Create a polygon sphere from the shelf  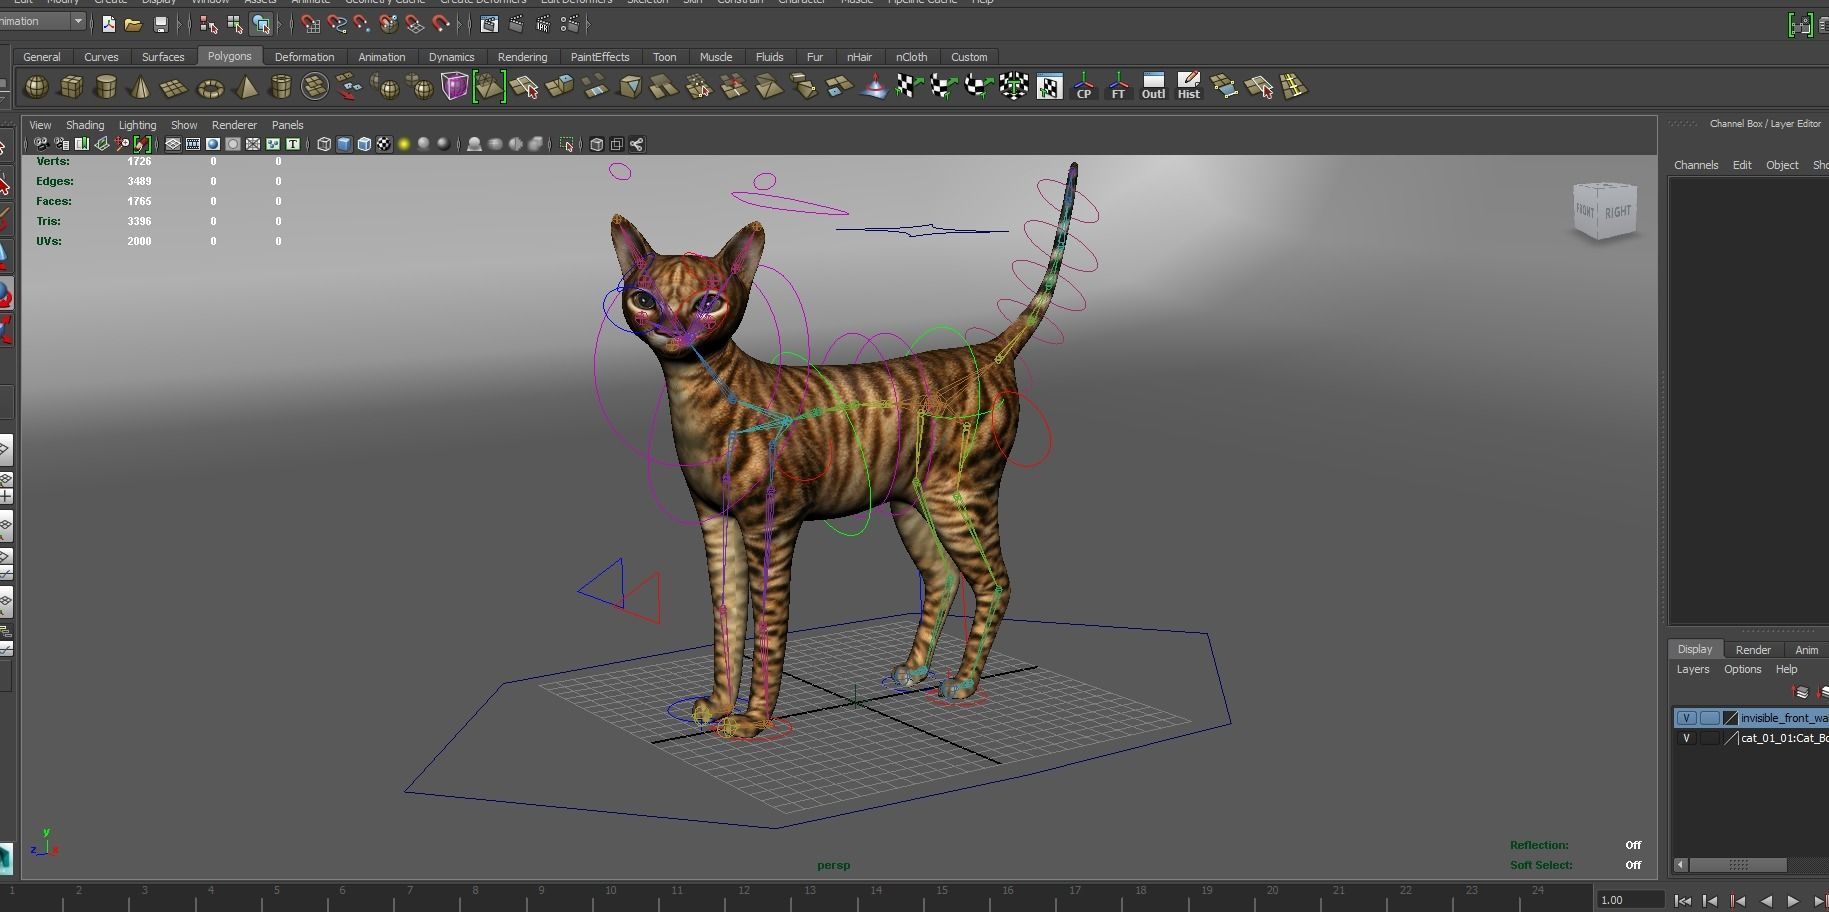[36, 87]
